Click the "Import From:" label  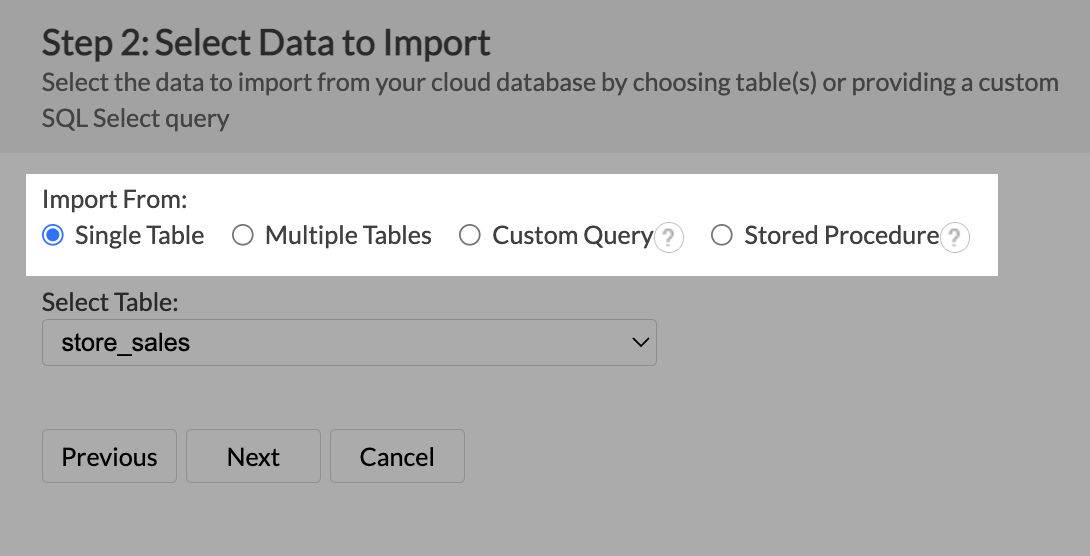(115, 199)
